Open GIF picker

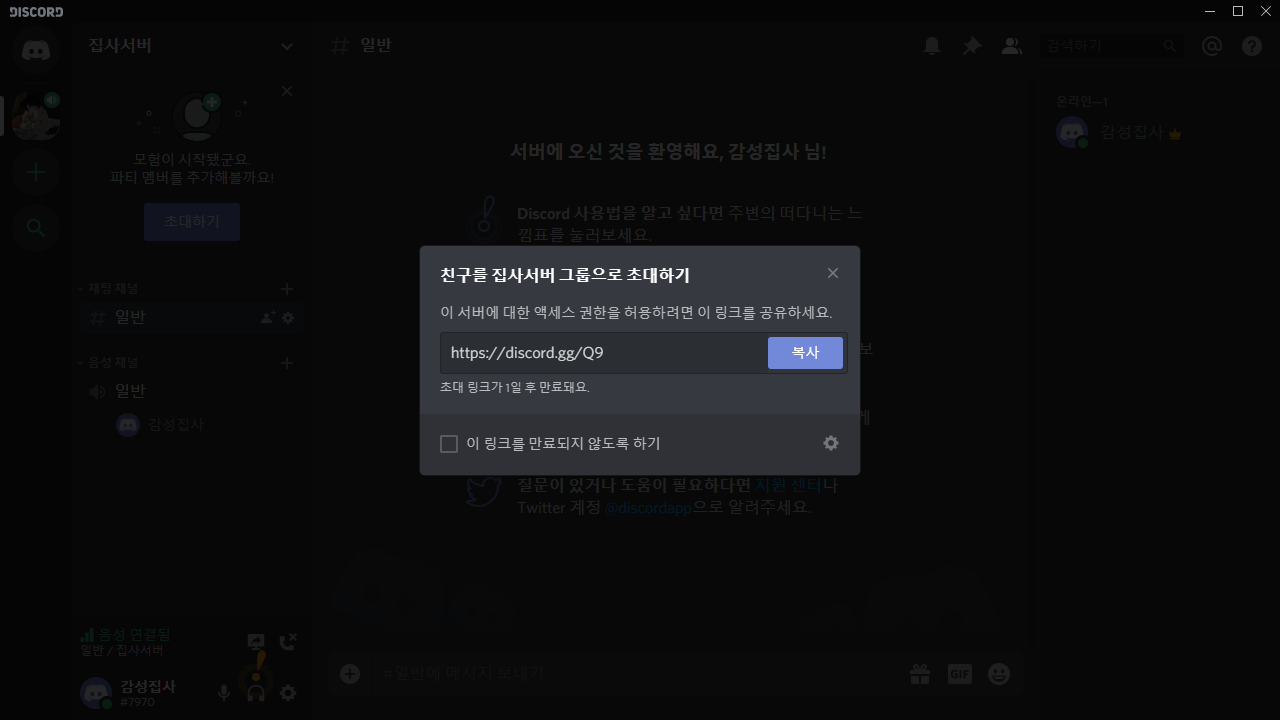(959, 674)
